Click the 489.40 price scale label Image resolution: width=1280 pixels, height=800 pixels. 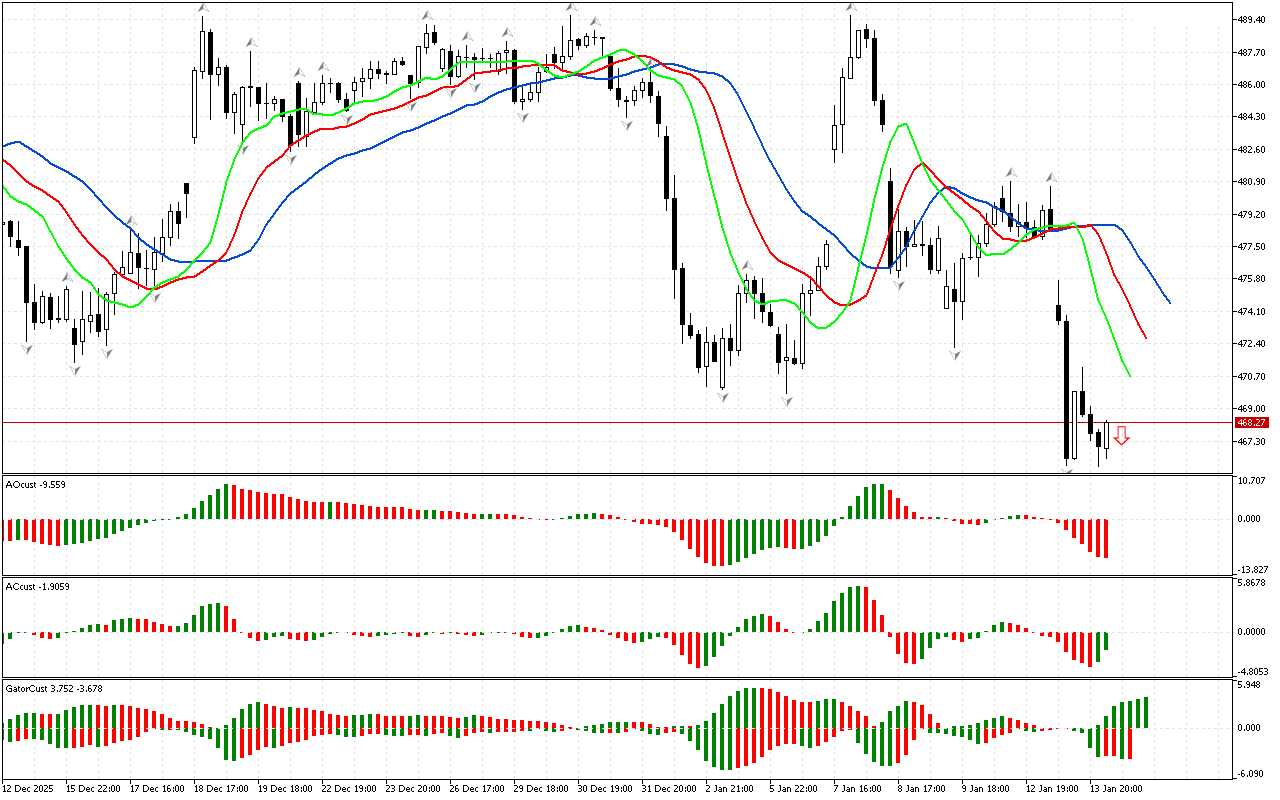tap(1252, 19)
